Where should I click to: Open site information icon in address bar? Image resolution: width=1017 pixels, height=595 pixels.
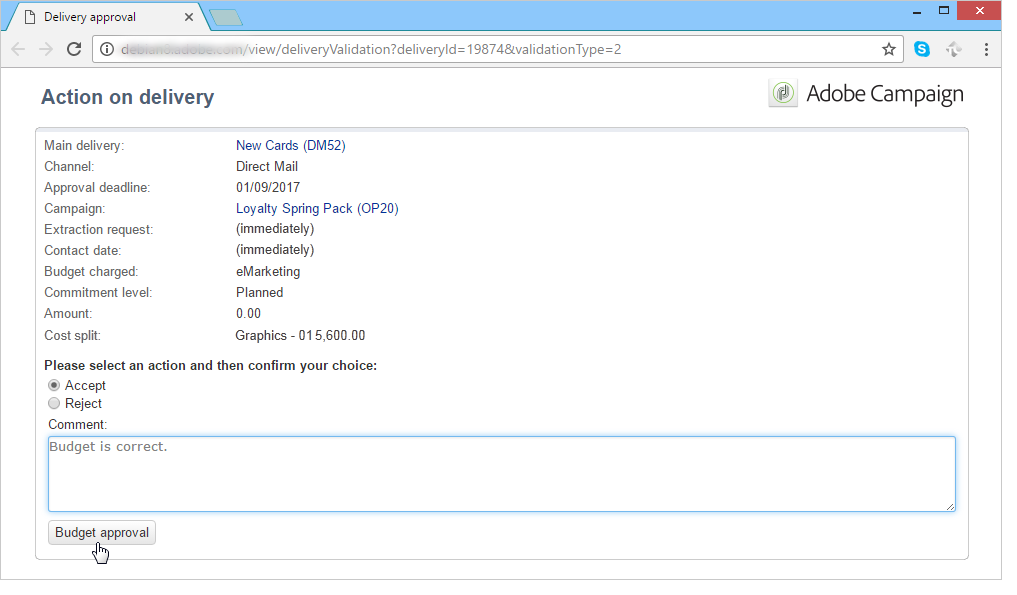pos(107,49)
